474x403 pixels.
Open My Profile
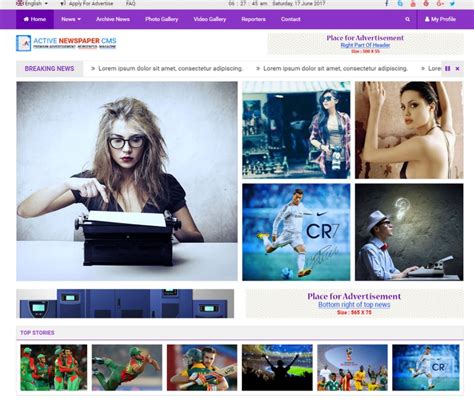[440, 19]
